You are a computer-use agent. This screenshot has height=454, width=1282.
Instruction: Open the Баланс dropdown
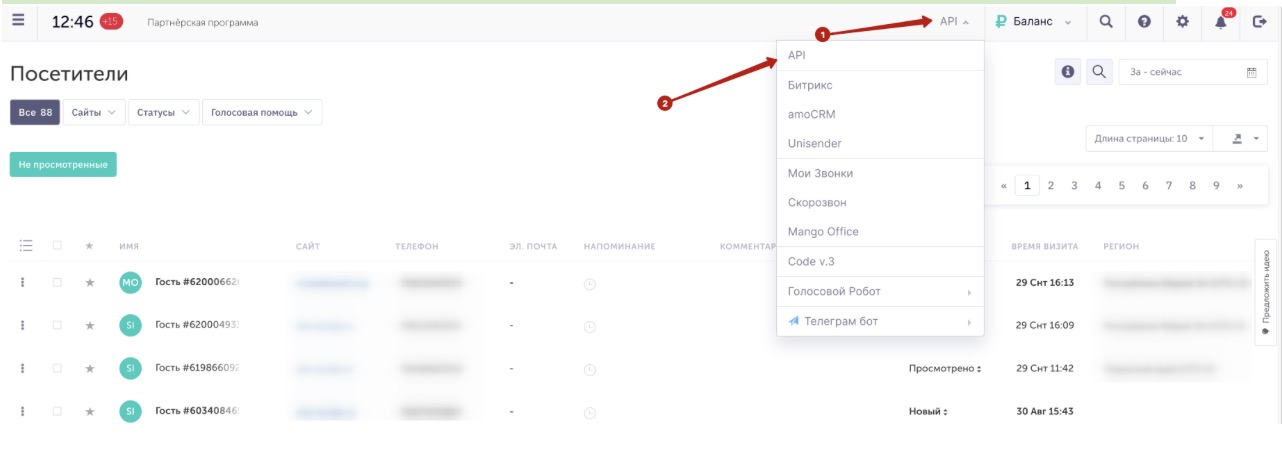coord(1036,22)
